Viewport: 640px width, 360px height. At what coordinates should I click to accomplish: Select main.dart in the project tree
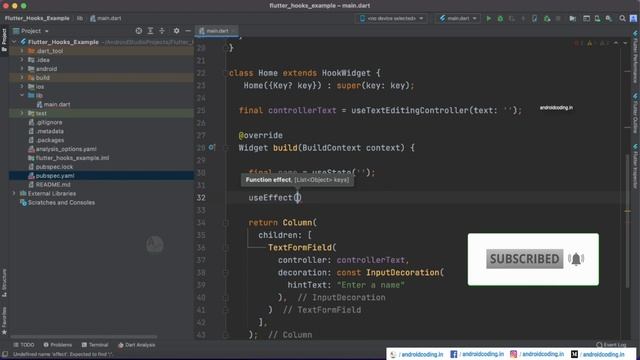[x=53, y=104]
